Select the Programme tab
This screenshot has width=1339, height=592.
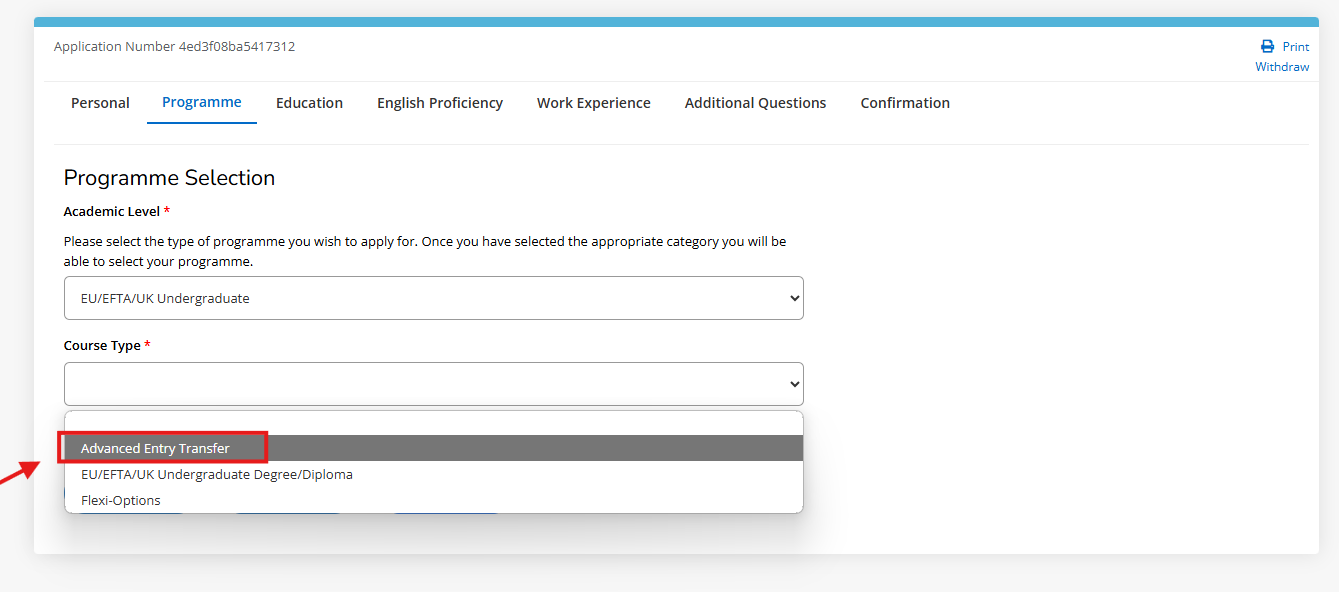(x=201, y=102)
